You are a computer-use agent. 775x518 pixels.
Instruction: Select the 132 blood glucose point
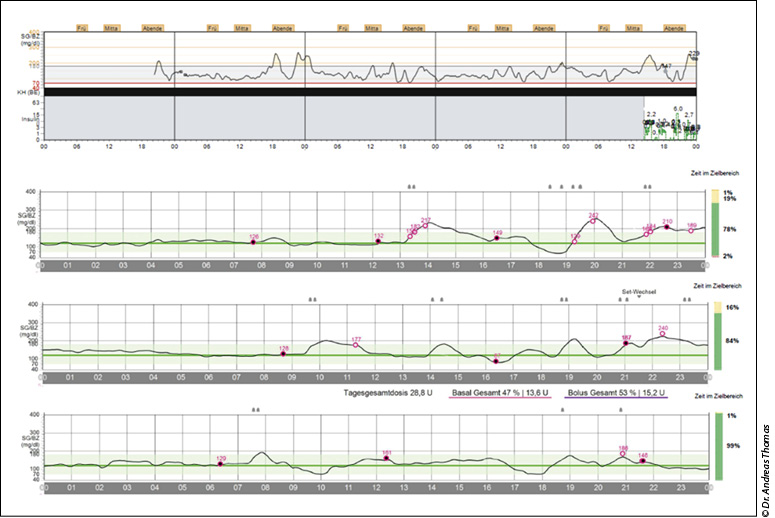[x=378, y=242]
